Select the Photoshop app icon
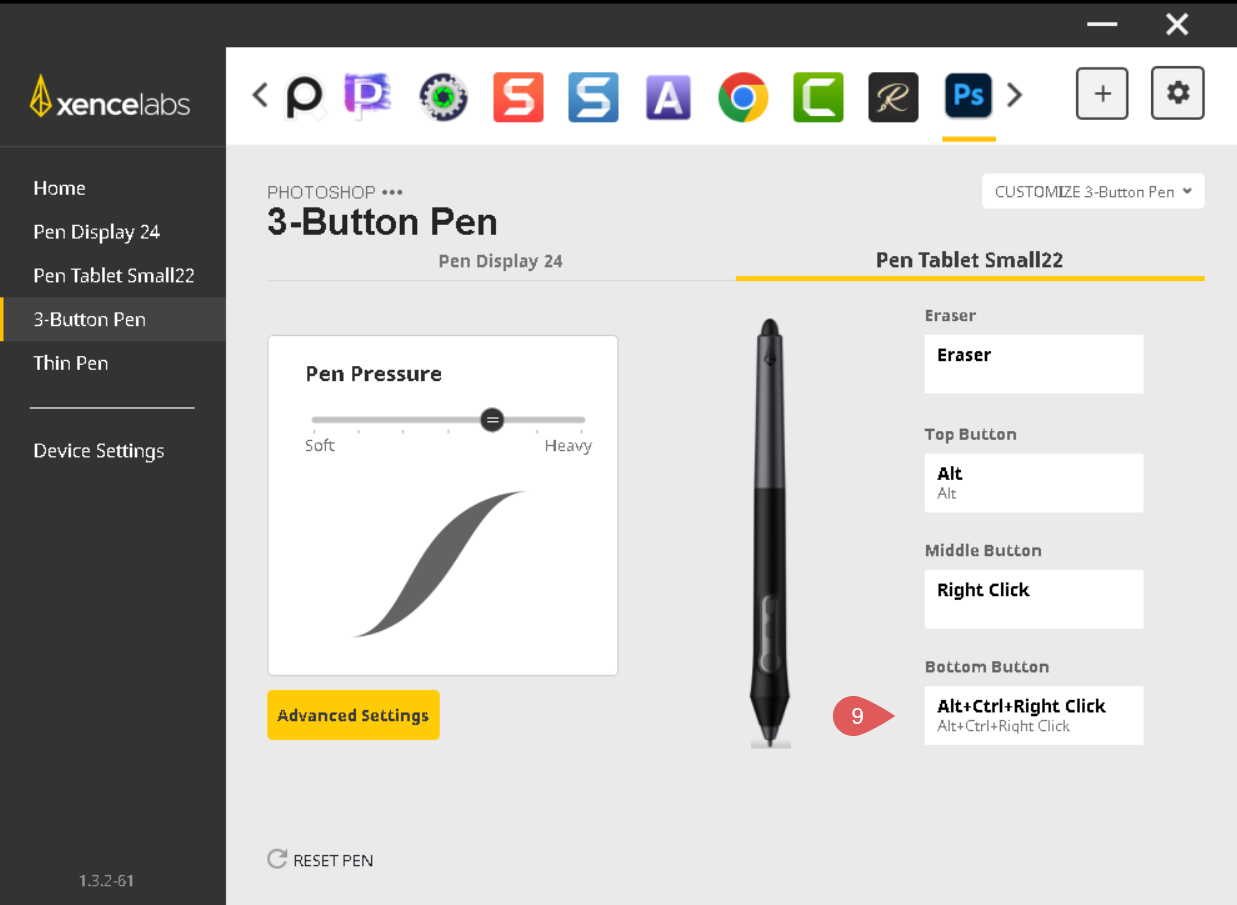Image resolution: width=1237 pixels, height=905 pixels. point(968,97)
